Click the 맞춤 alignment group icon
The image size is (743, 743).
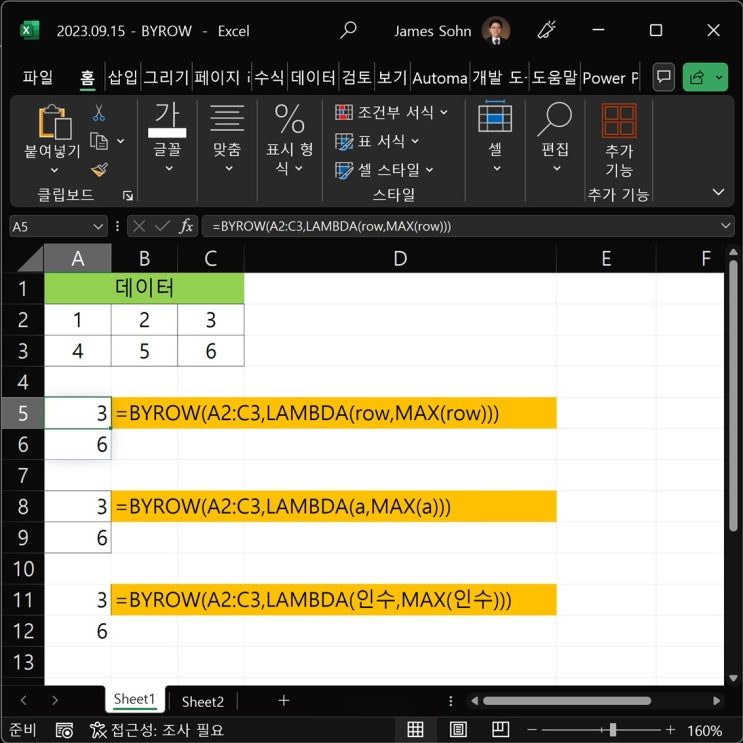[227, 118]
